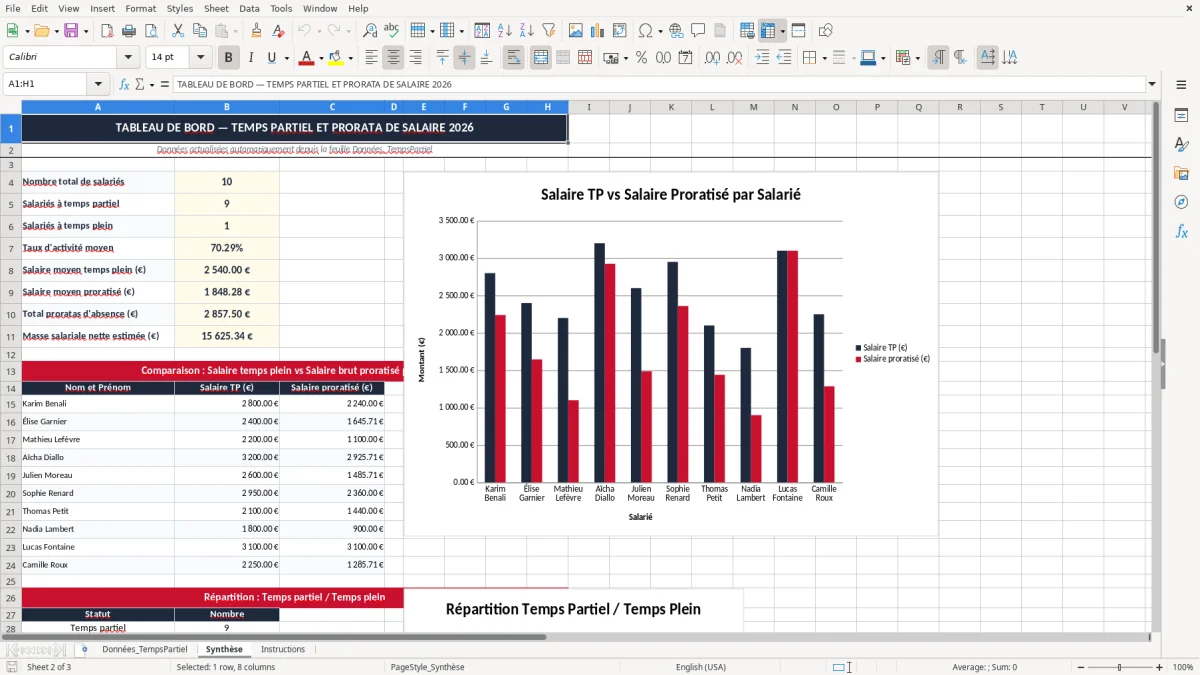
Task: Open the sidebar Gallery panel
Action: [1181, 174]
